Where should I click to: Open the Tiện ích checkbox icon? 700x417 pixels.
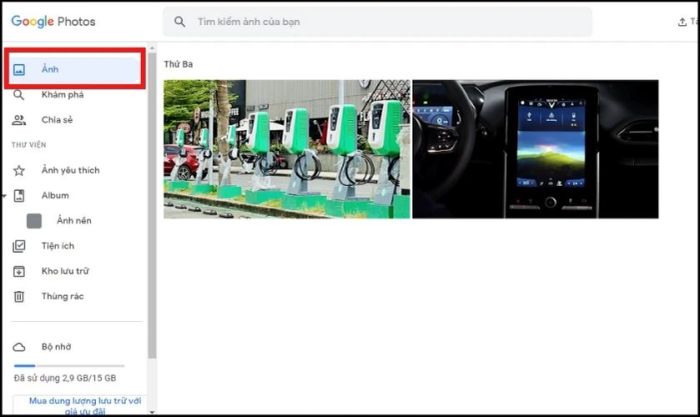pyautogui.click(x=19, y=246)
